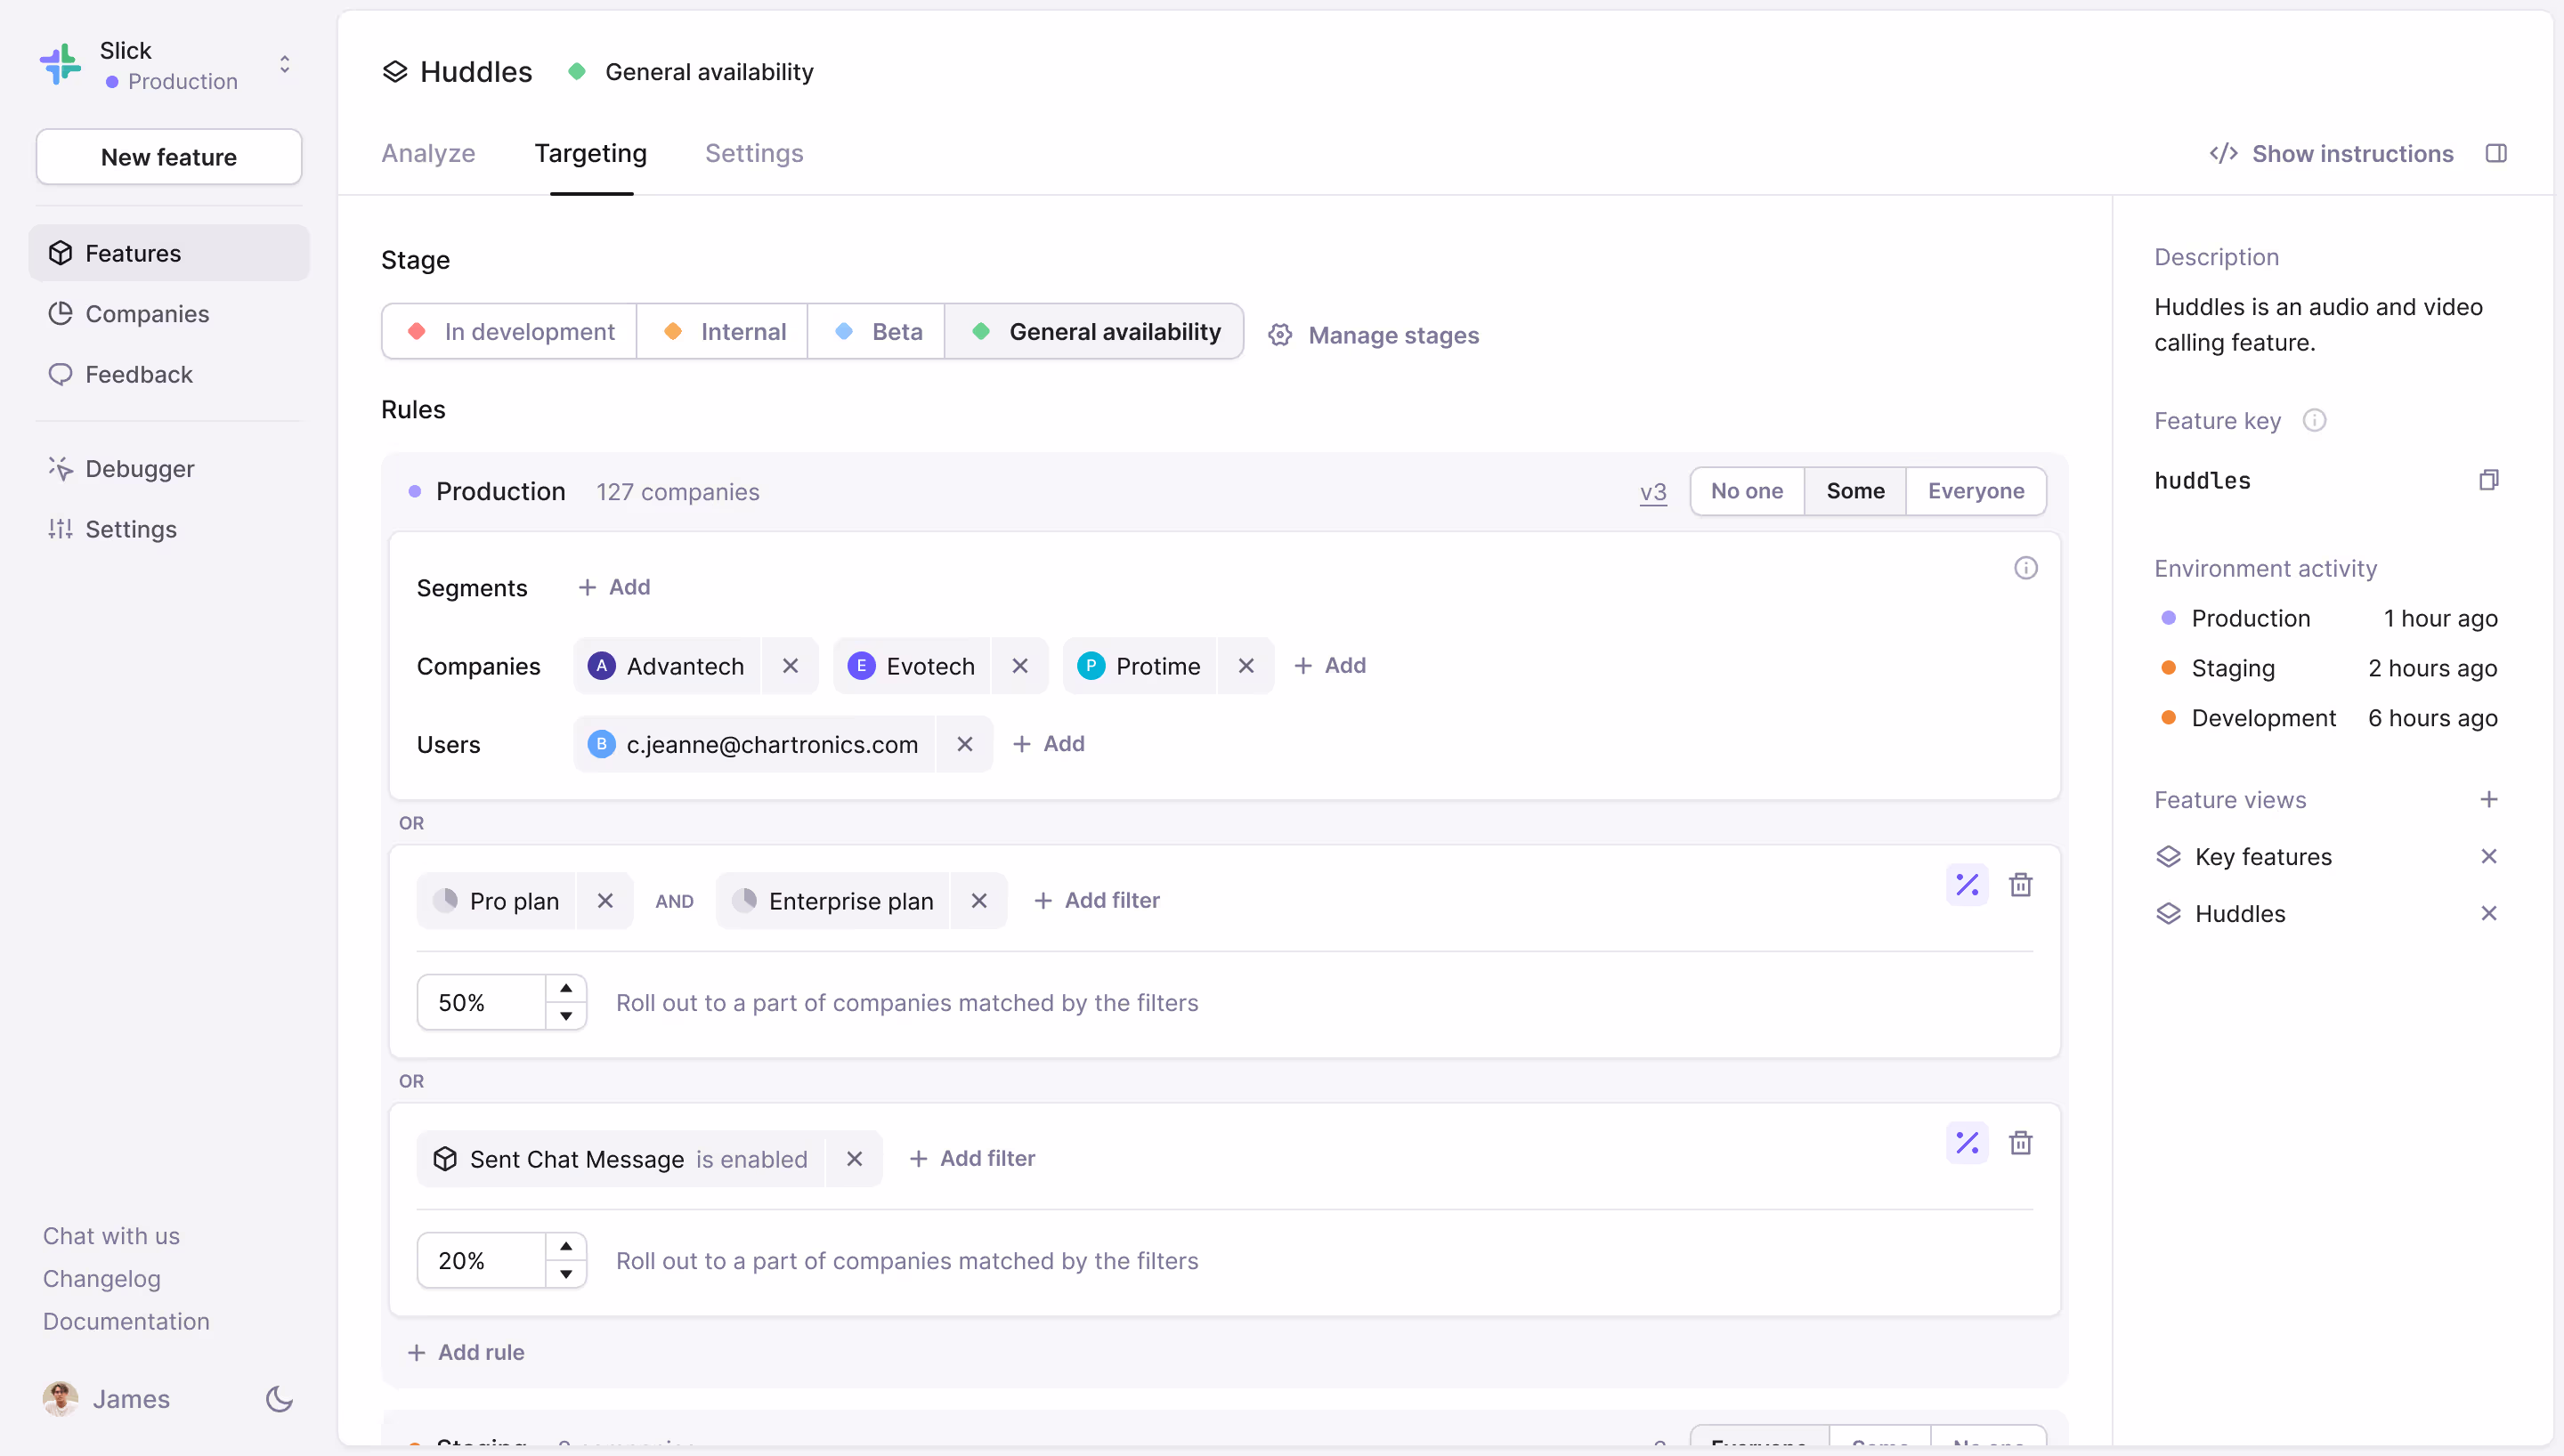Remove Advantech company

(x=790, y=666)
